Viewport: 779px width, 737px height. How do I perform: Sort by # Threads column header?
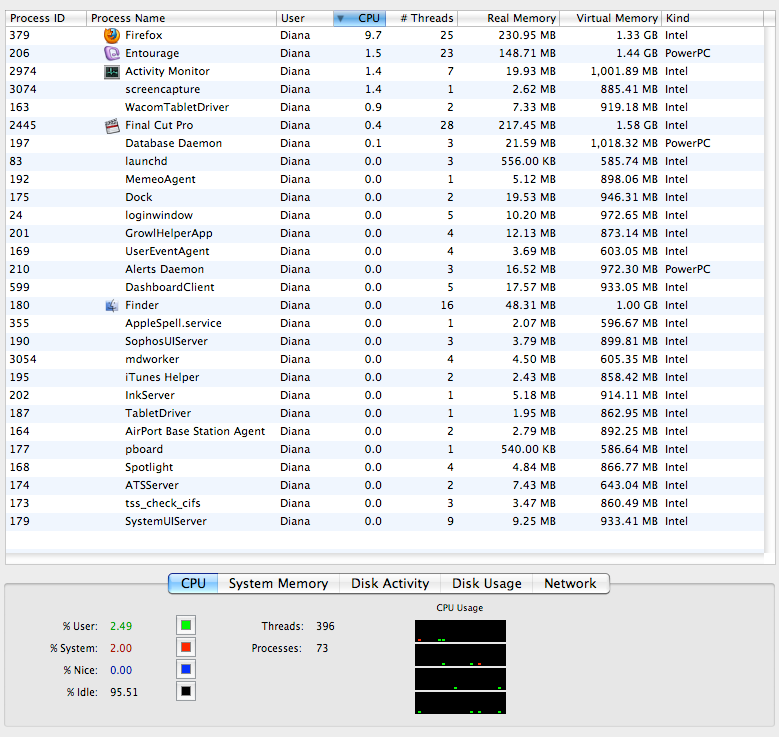pyautogui.click(x=422, y=18)
